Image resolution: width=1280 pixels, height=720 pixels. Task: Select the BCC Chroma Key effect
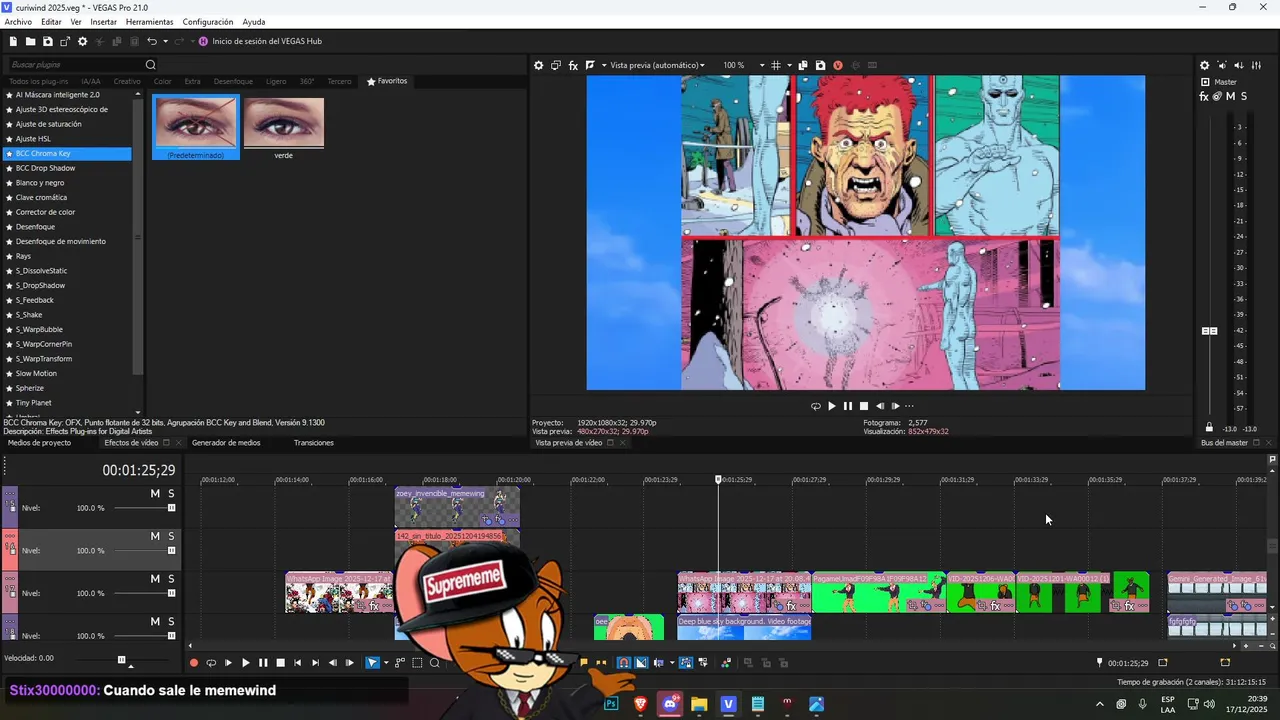[67, 154]
